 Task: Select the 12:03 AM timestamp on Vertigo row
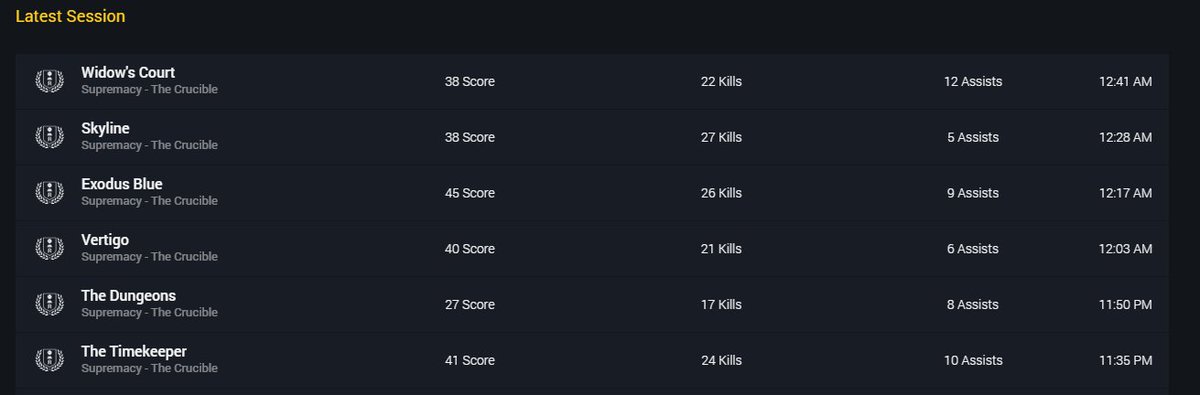click(1125, 249)
